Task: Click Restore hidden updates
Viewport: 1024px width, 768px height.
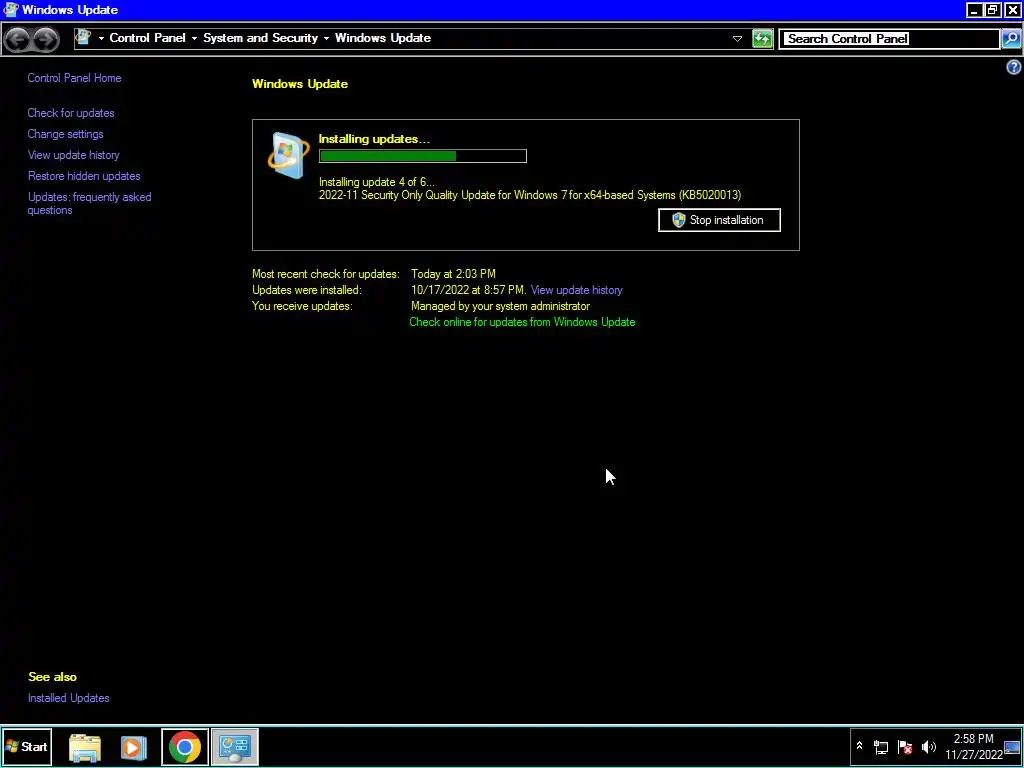Action: [84, 176]
